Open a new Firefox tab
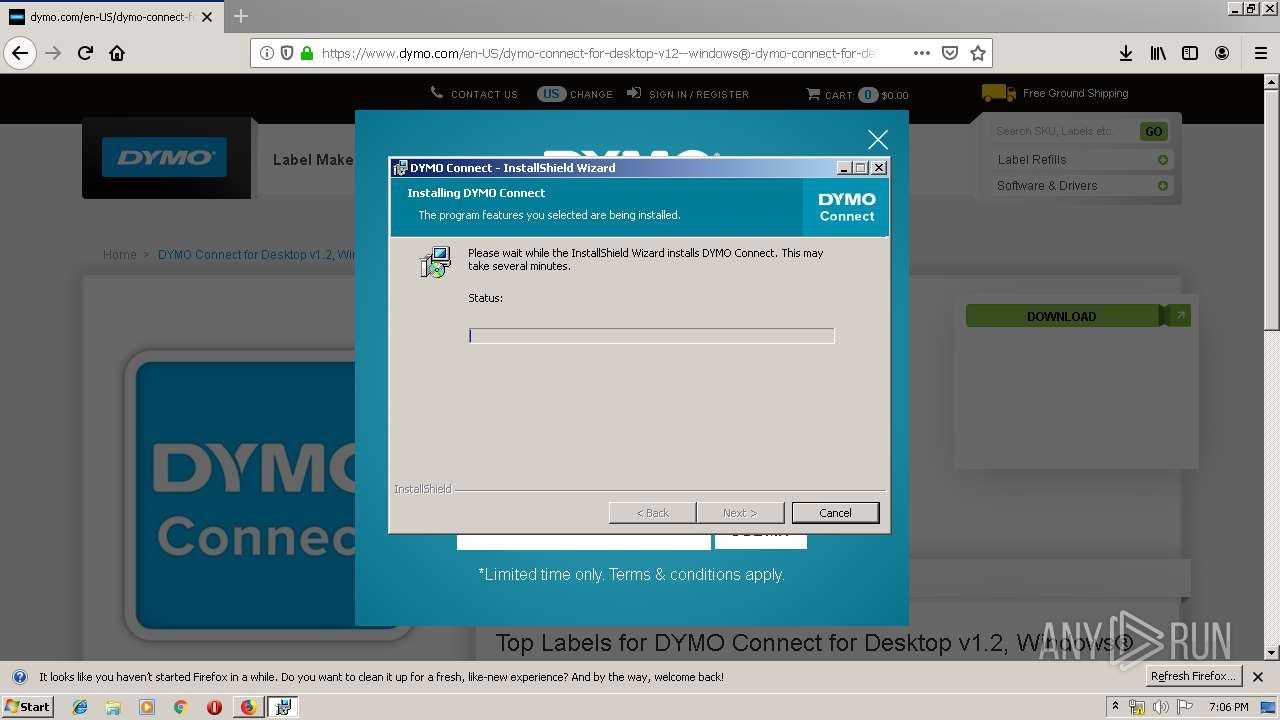This screenshot has width=1280, height=720. pyautogui.click(x=241, y=16)
